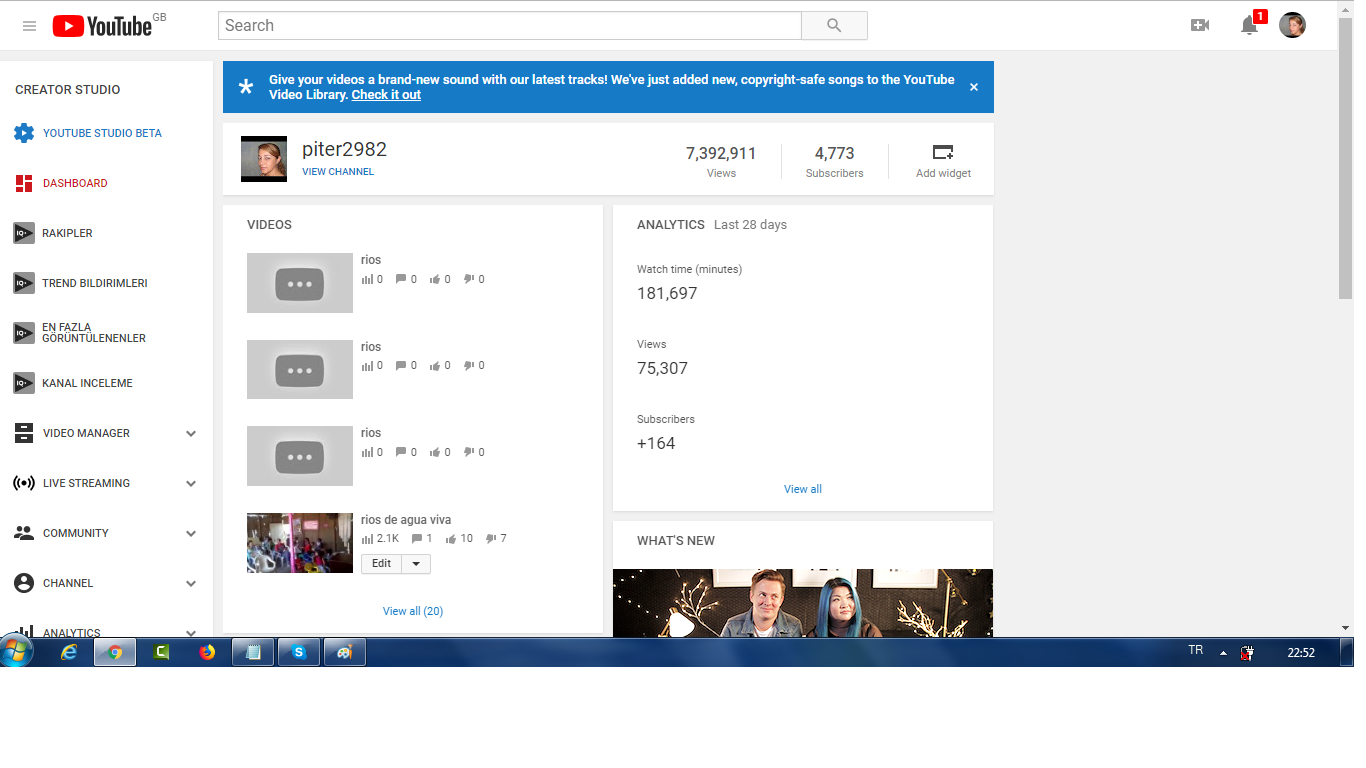
Task: Click dislikes icon of rios de agua viva
Action: point(491,539)
